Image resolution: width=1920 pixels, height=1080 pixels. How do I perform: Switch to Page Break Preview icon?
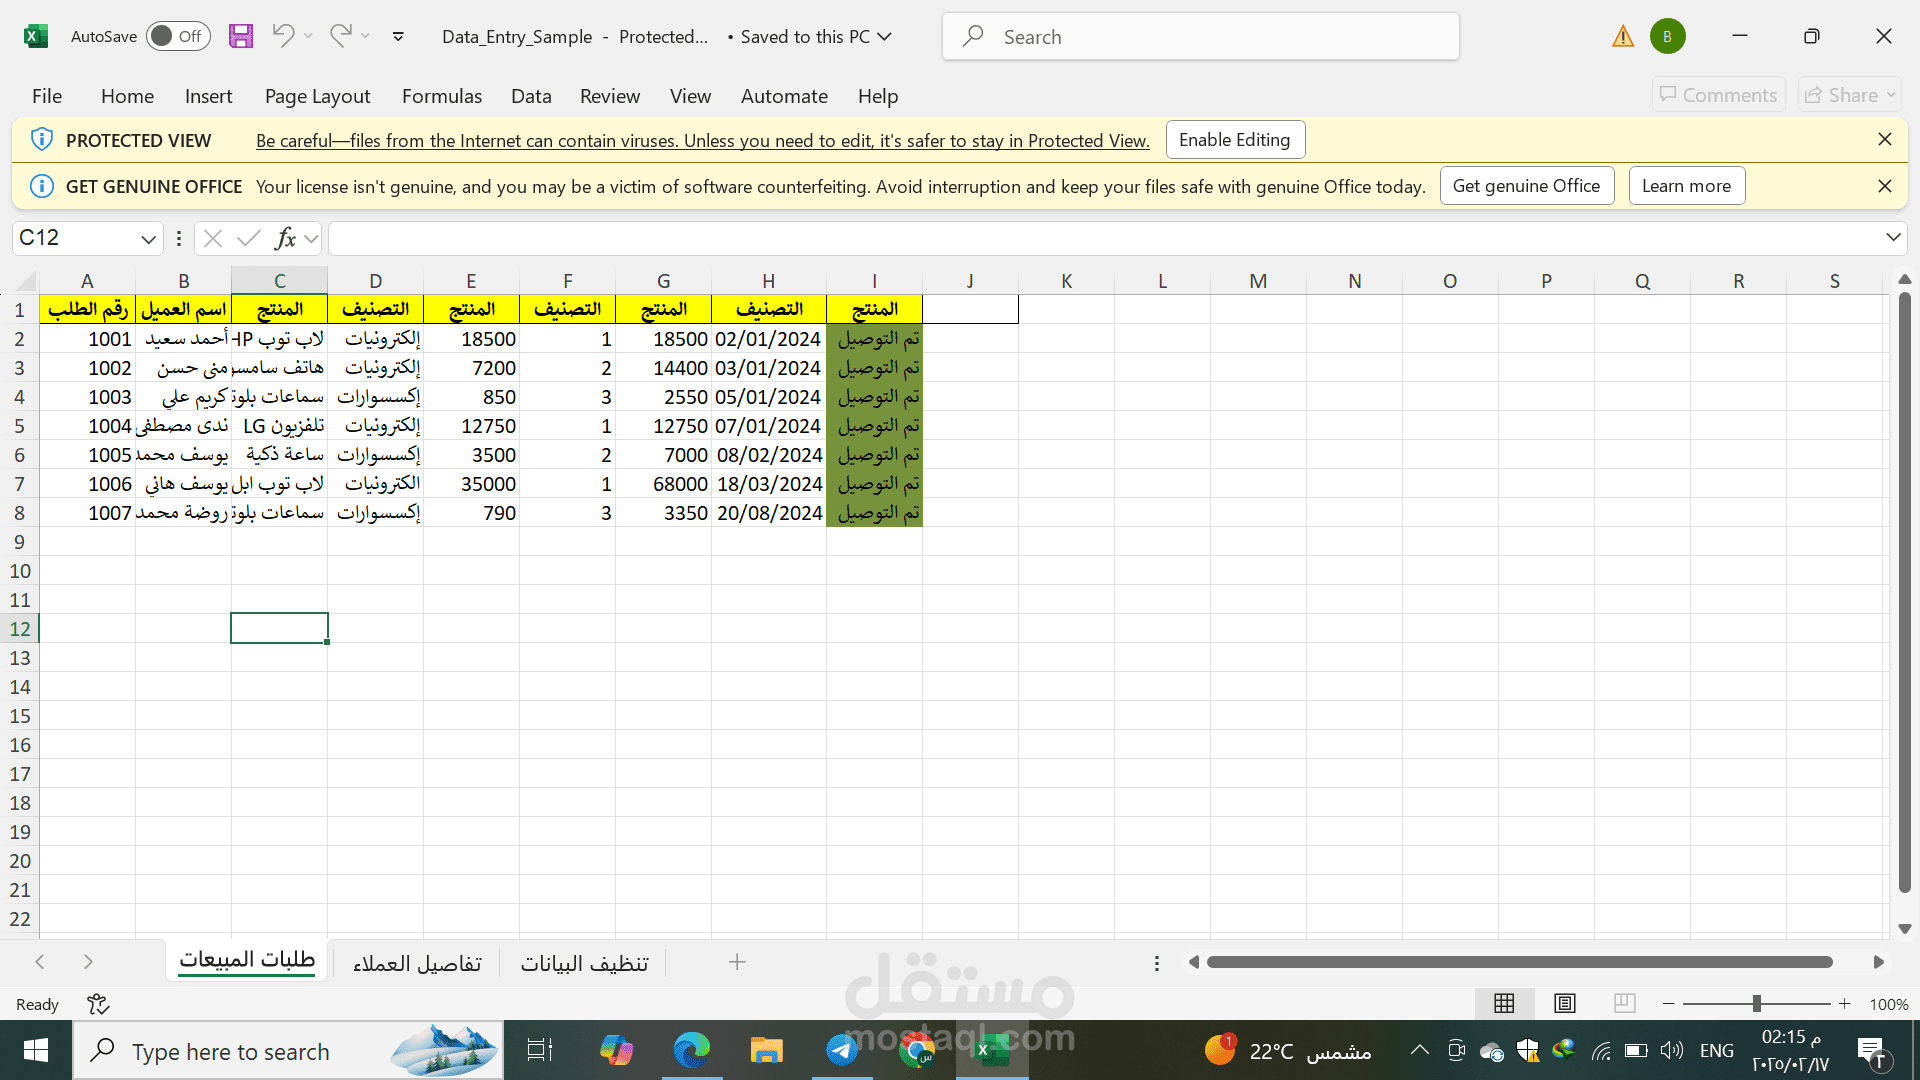(1625, 1003)
